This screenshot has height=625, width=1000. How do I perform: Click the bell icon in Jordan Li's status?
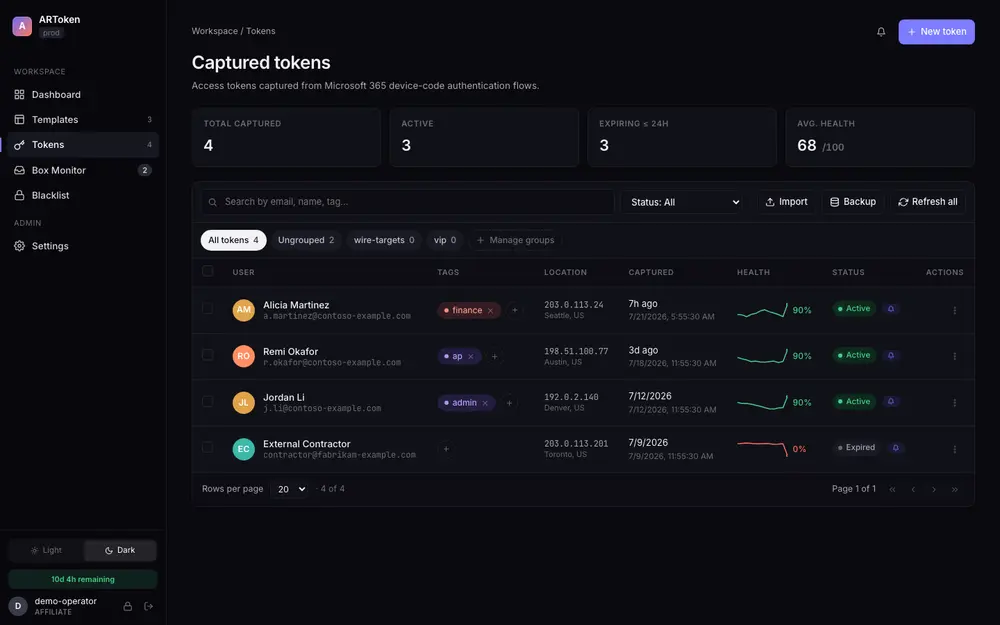(x=891, y=401)
